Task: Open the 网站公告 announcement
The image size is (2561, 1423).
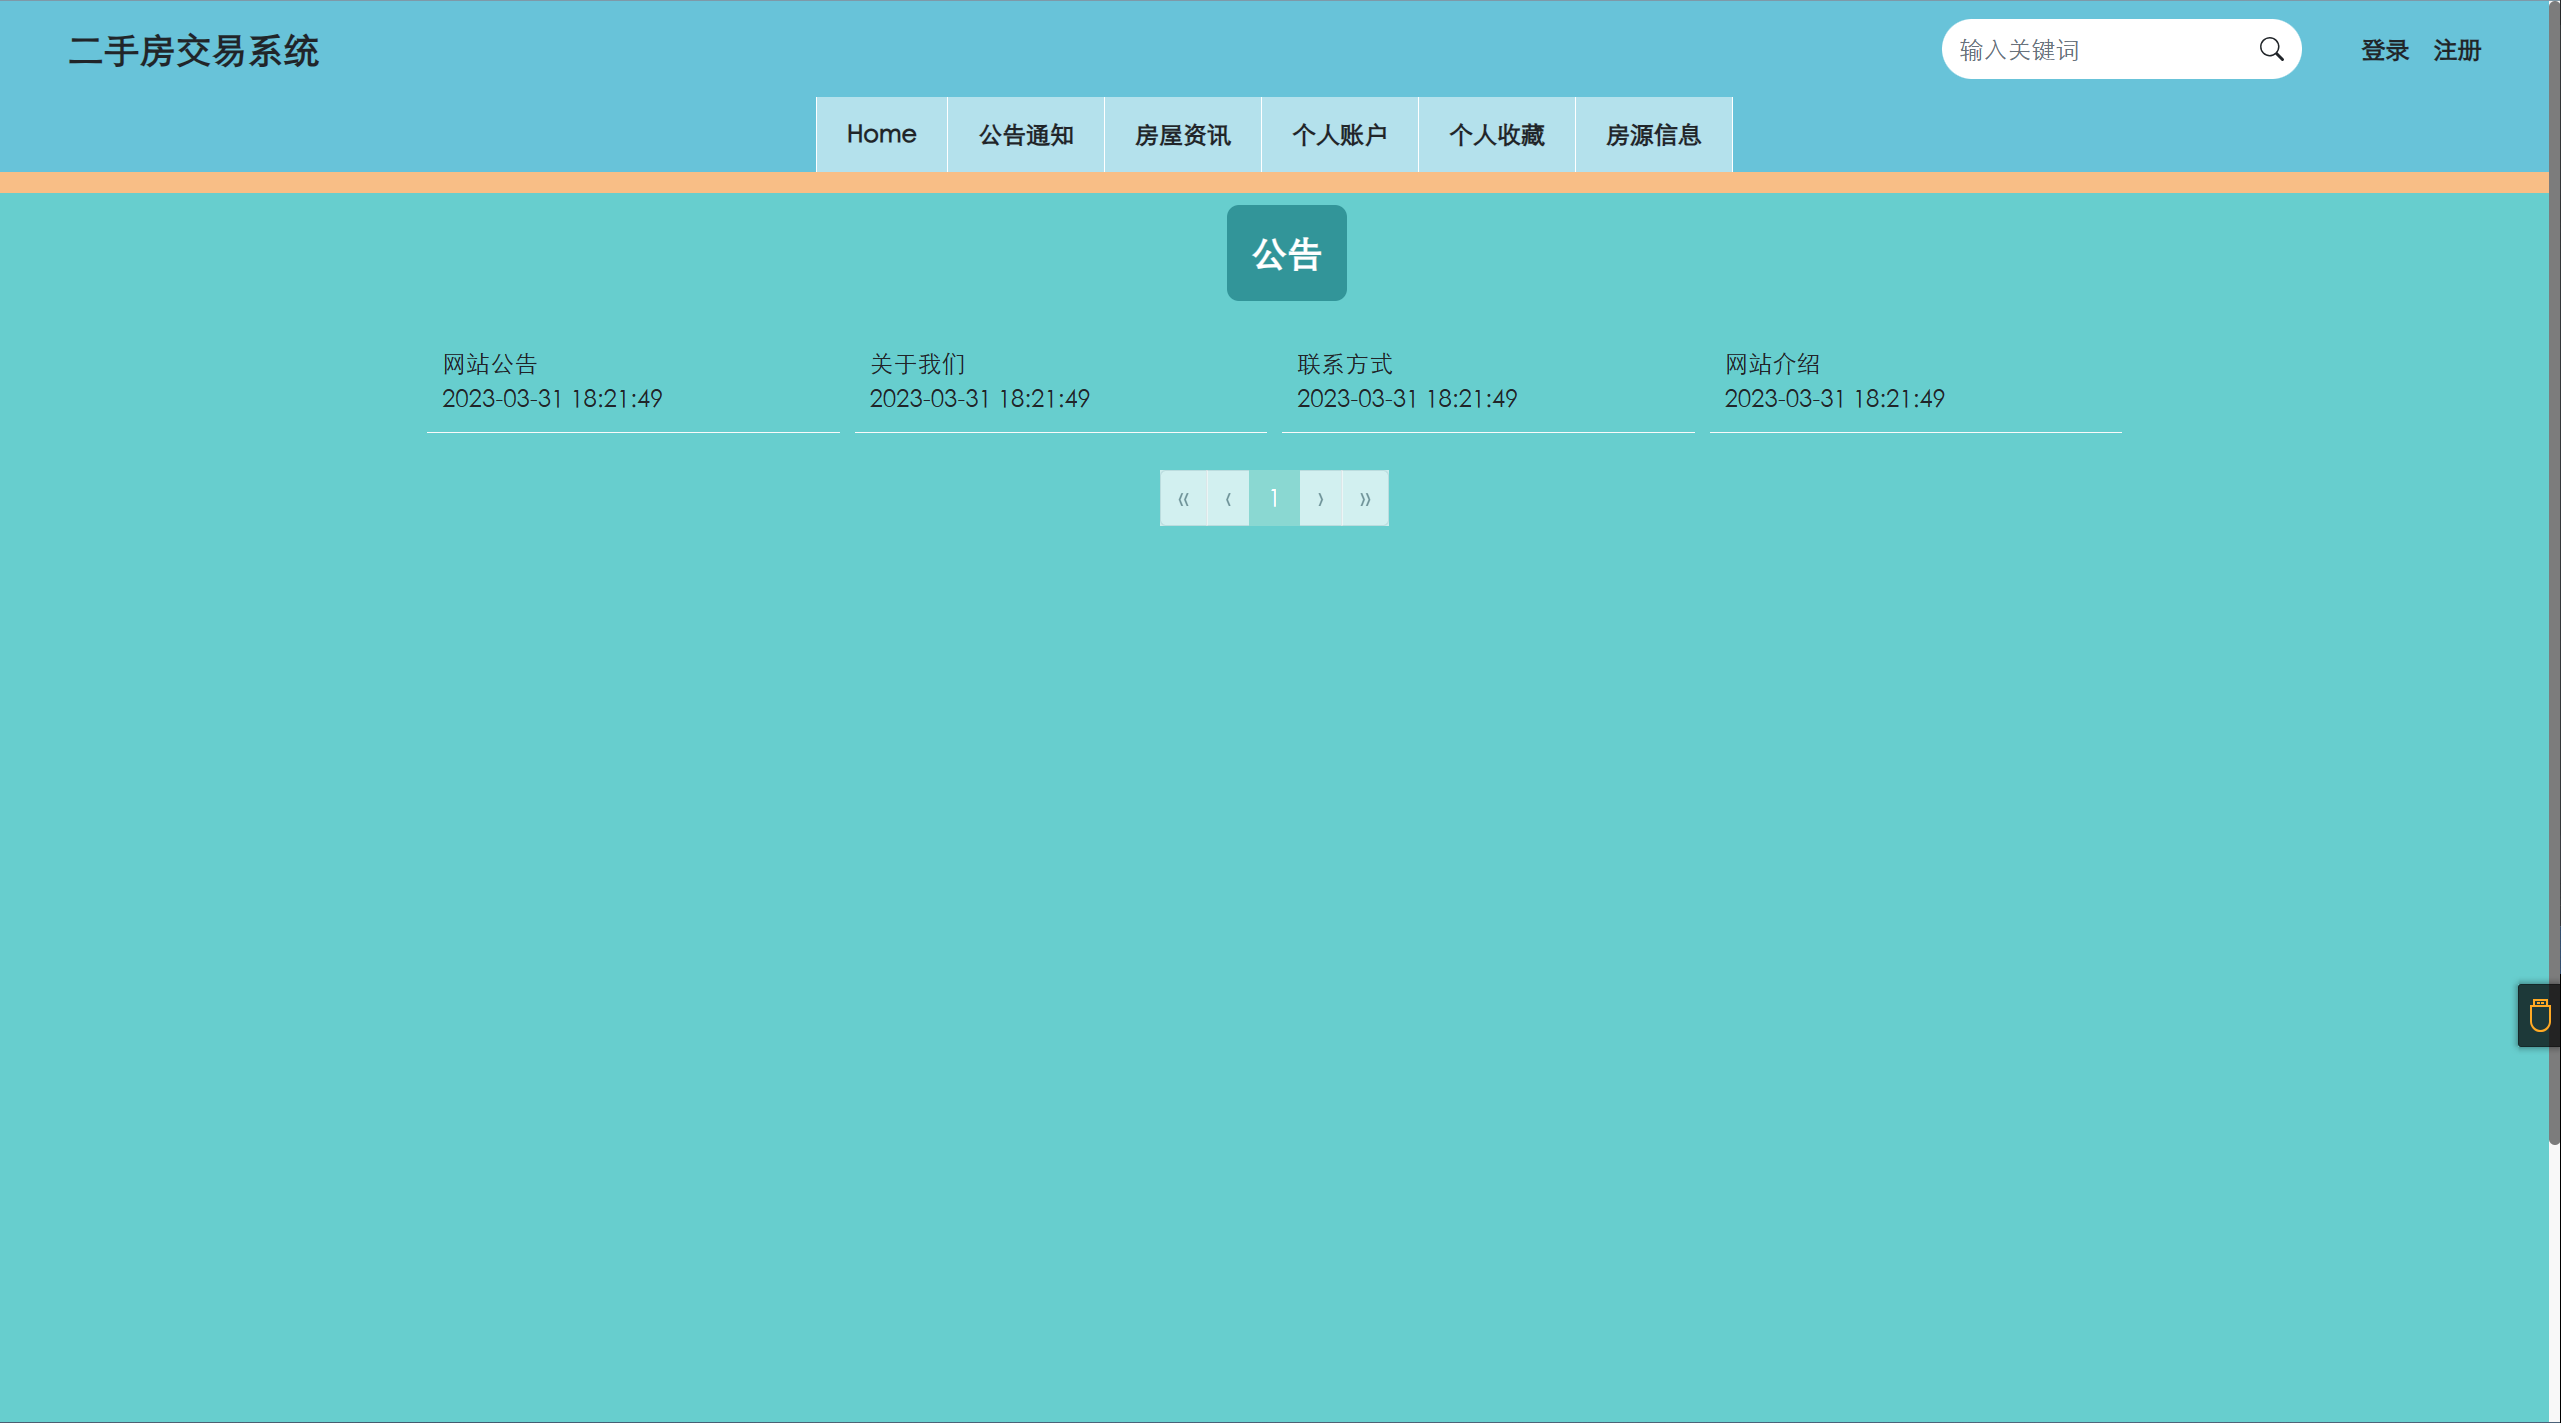Action: coord(490,364)
